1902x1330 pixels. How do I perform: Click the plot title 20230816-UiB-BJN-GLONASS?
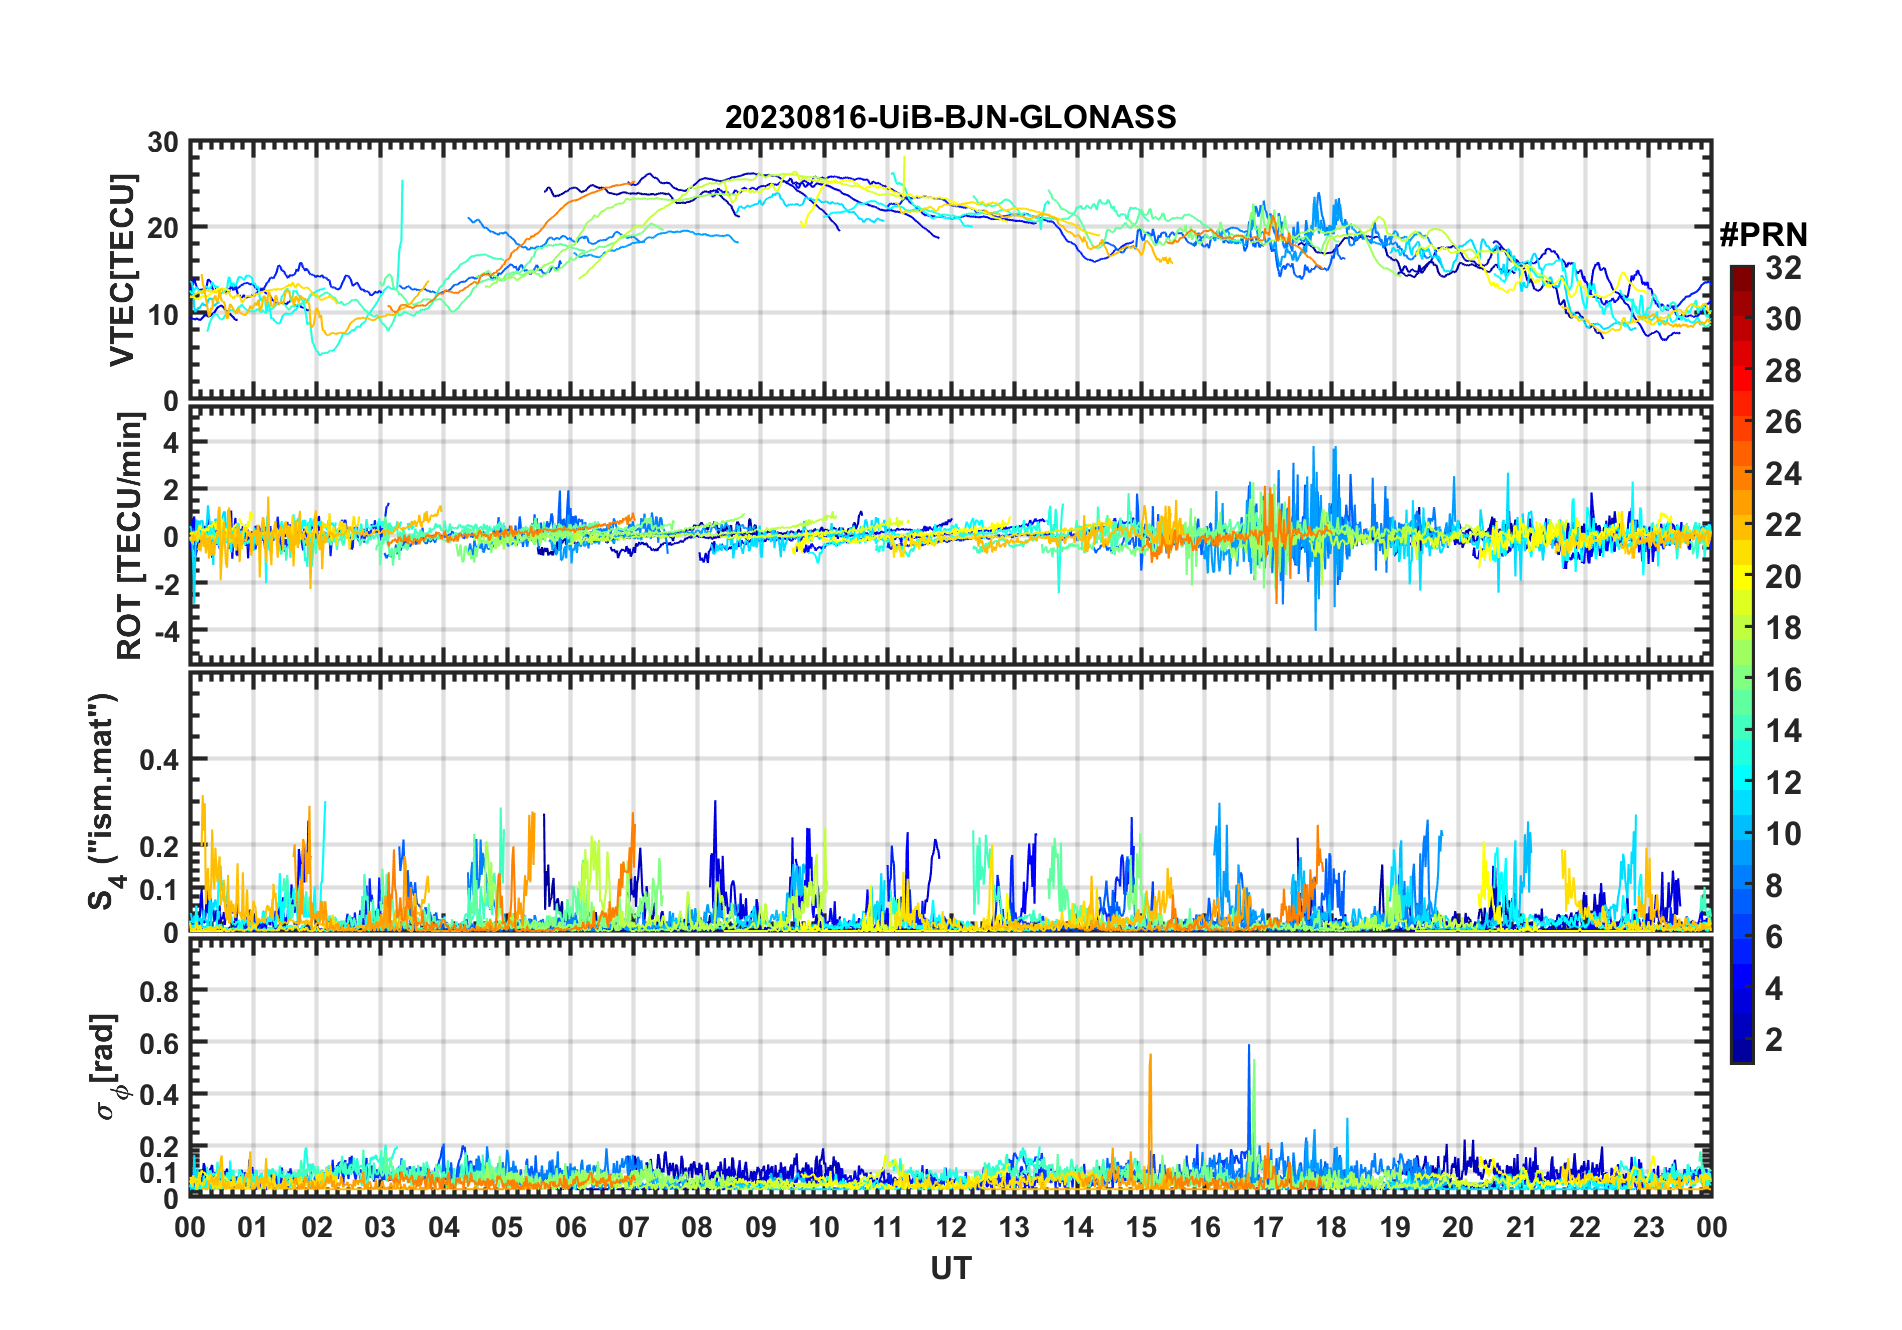coord(950,117)
